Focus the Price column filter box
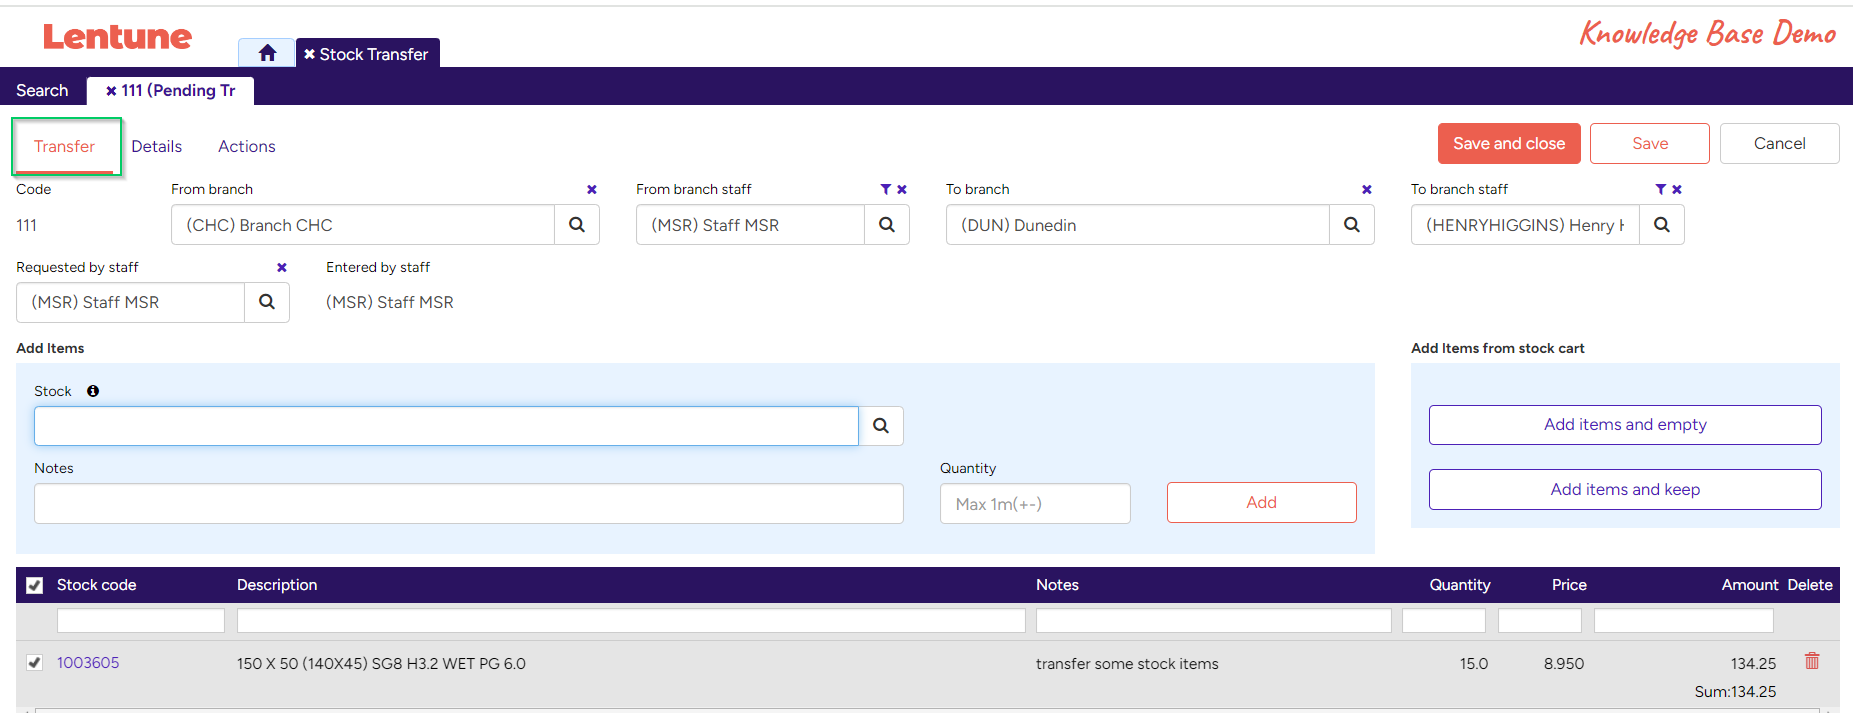Viewport: 1853px width, 713px height. point(1540,620)
